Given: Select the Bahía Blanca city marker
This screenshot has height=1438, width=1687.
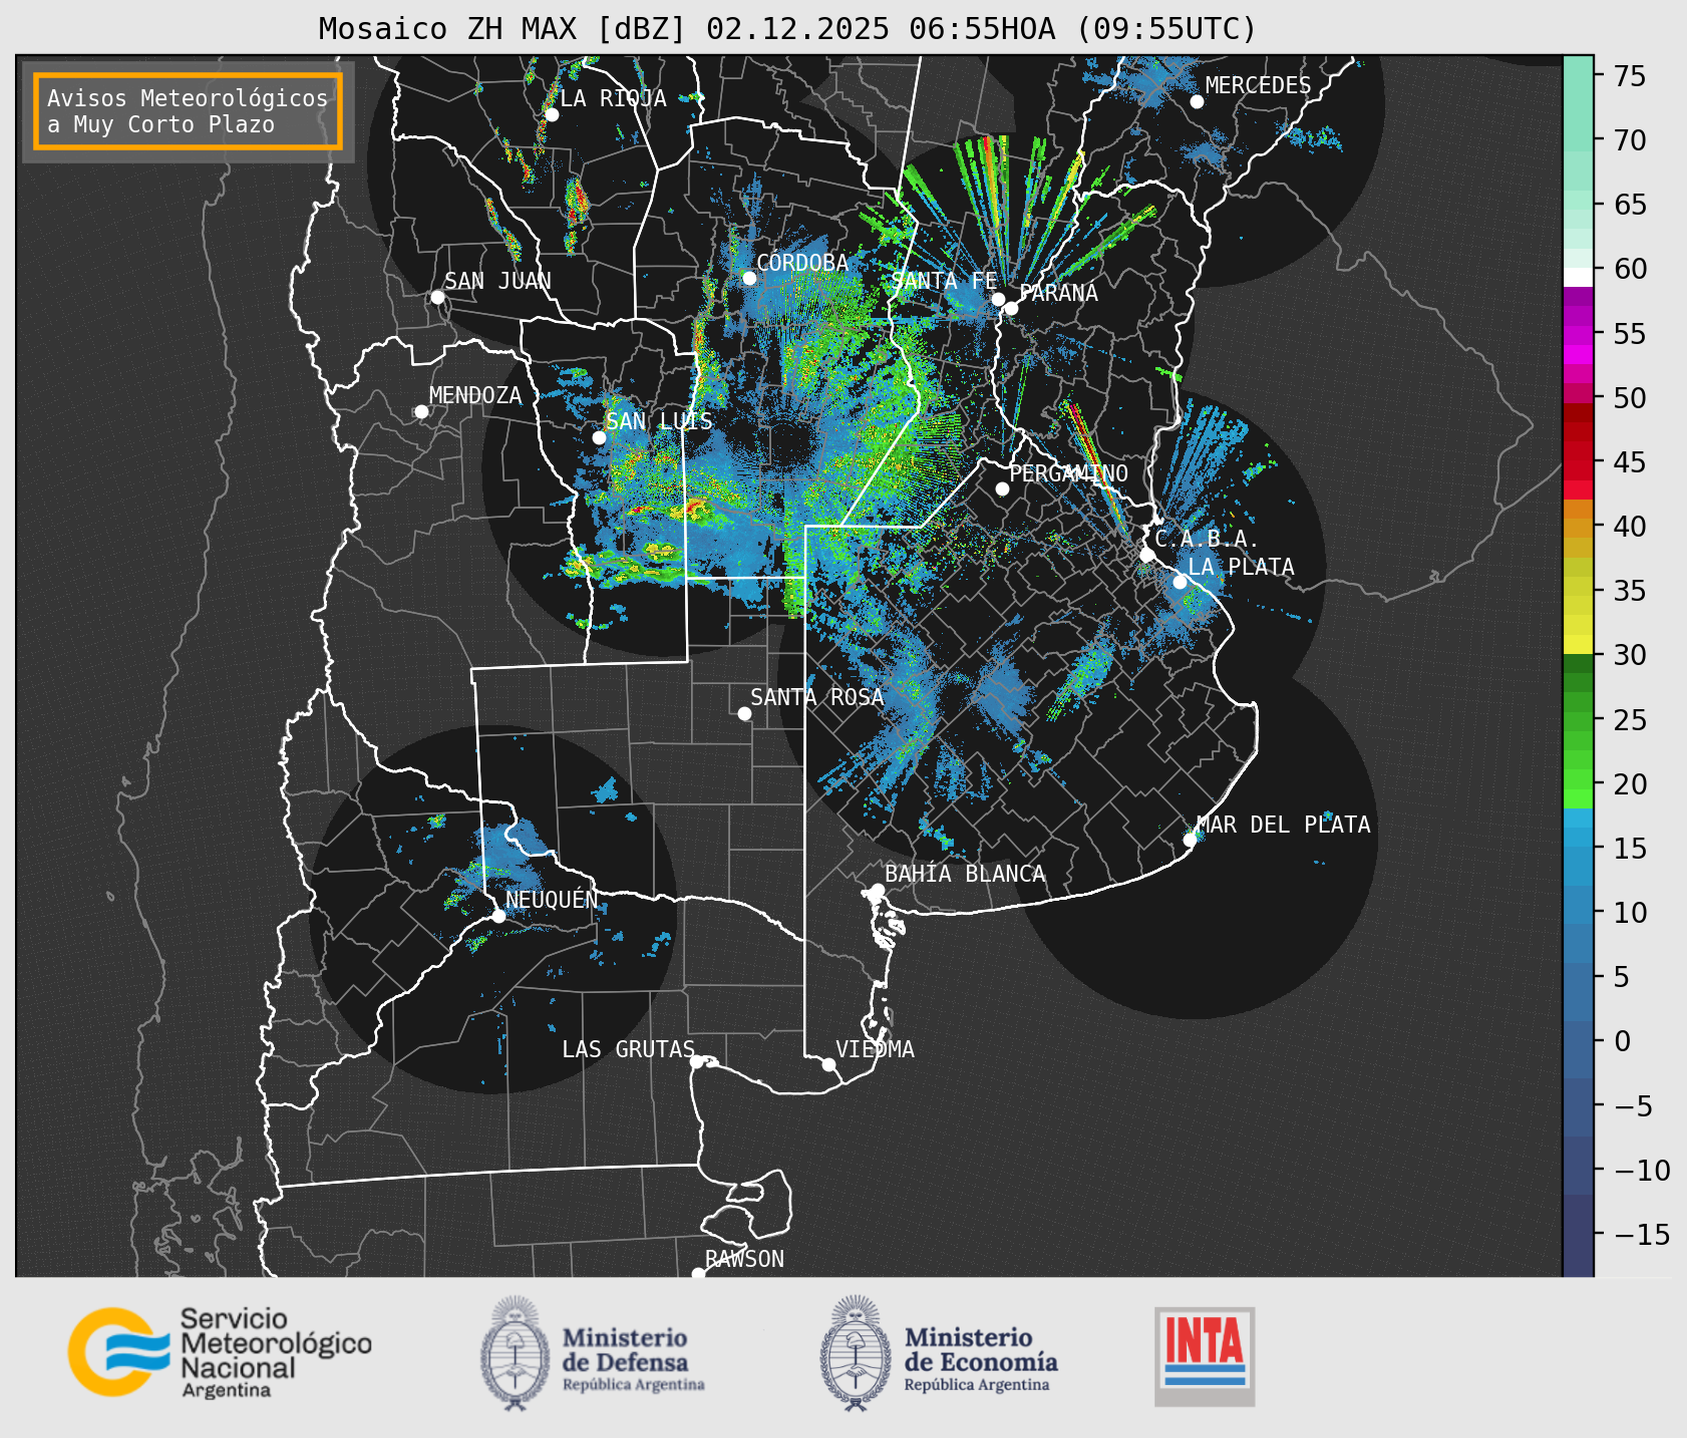Looking at the screenshot, I should coord(877,890).
